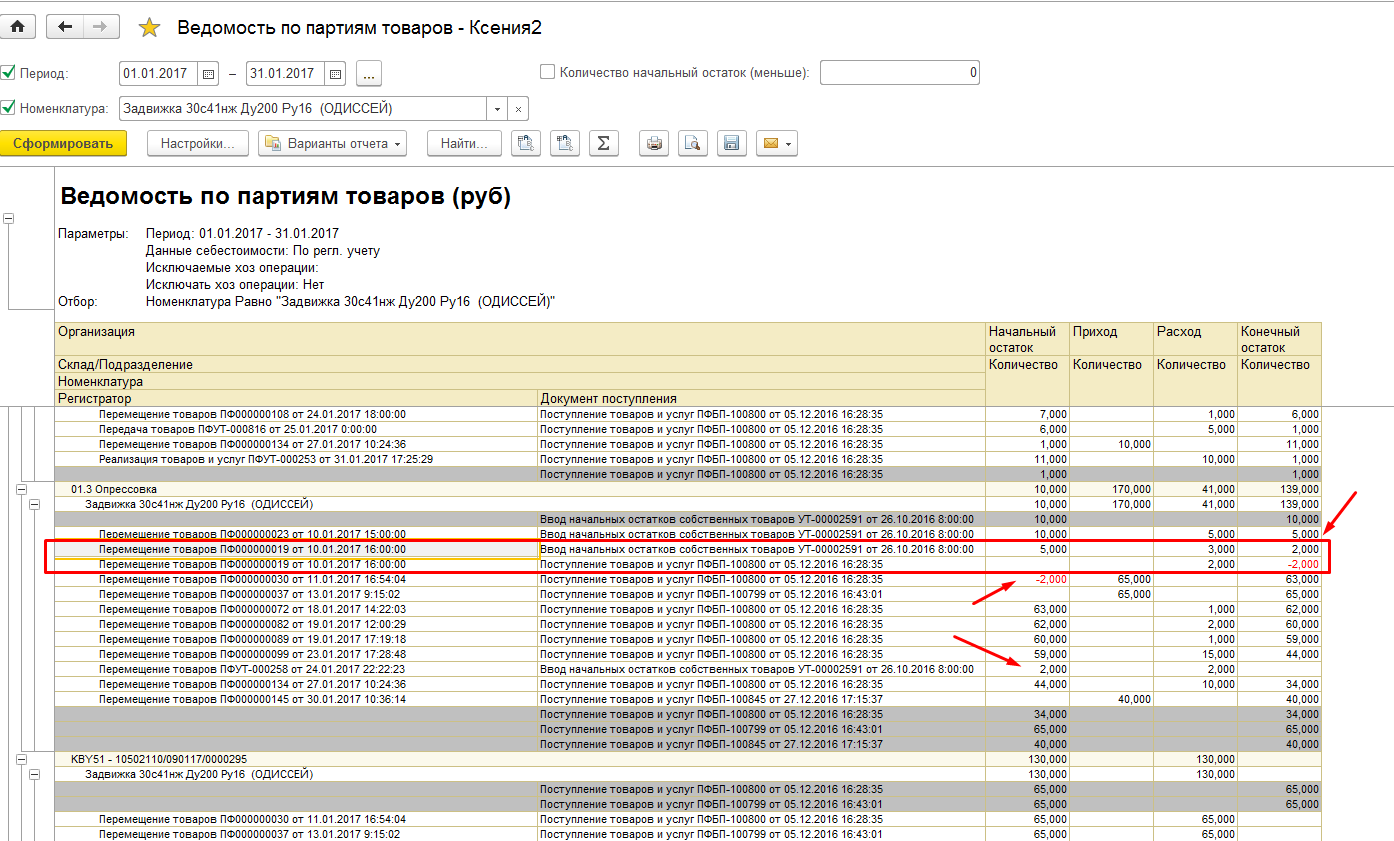
Task: Disable the Номенклатура filter checkbox
Action: tap(9, 108)
